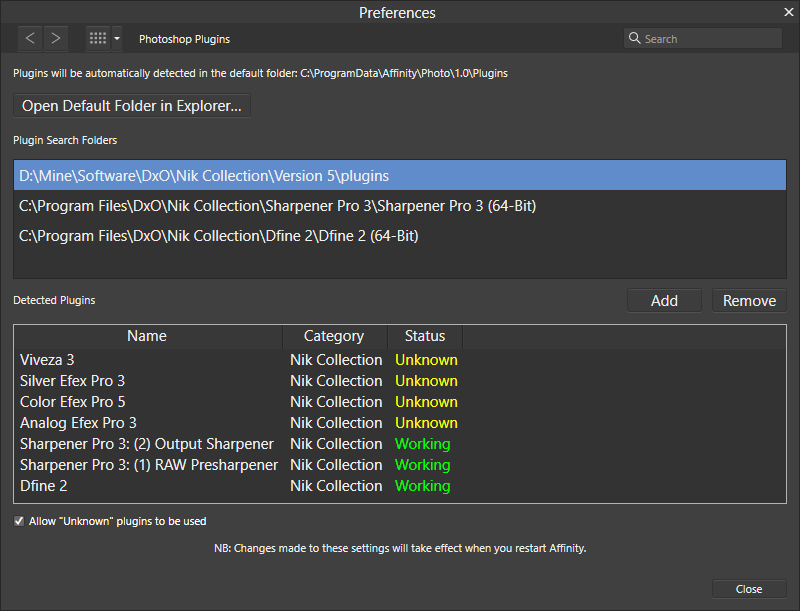Sort plugins by Name column header
Screen dimensions: 800x611
(148, 336)
